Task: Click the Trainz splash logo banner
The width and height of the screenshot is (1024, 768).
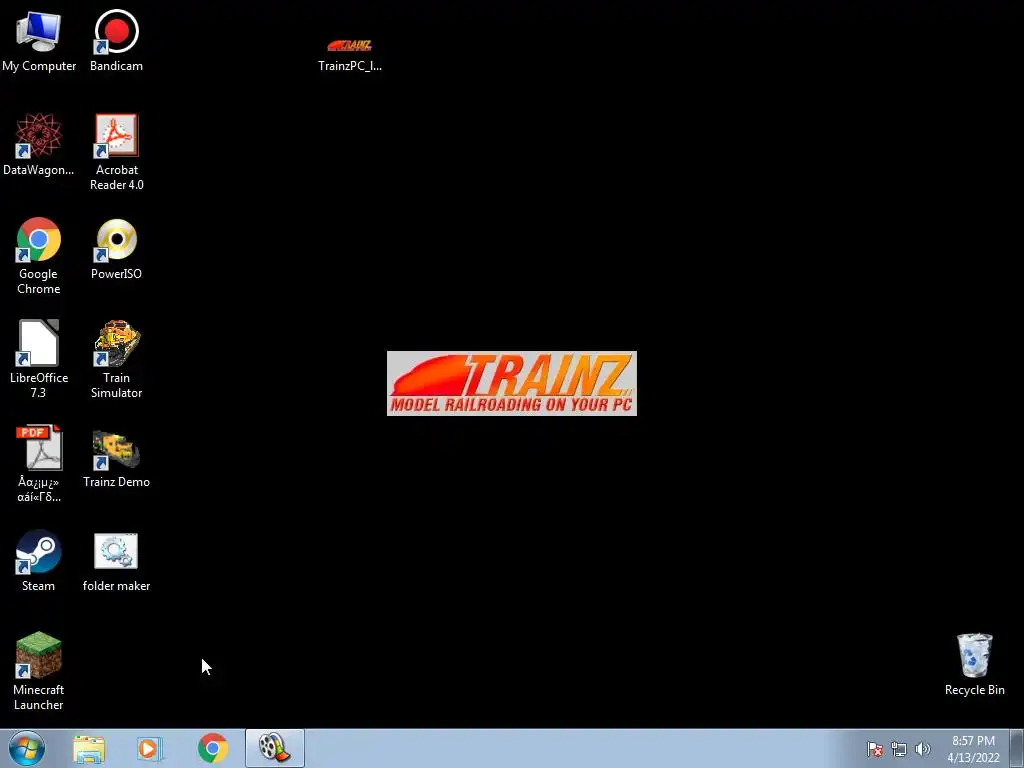Action: 512,383
